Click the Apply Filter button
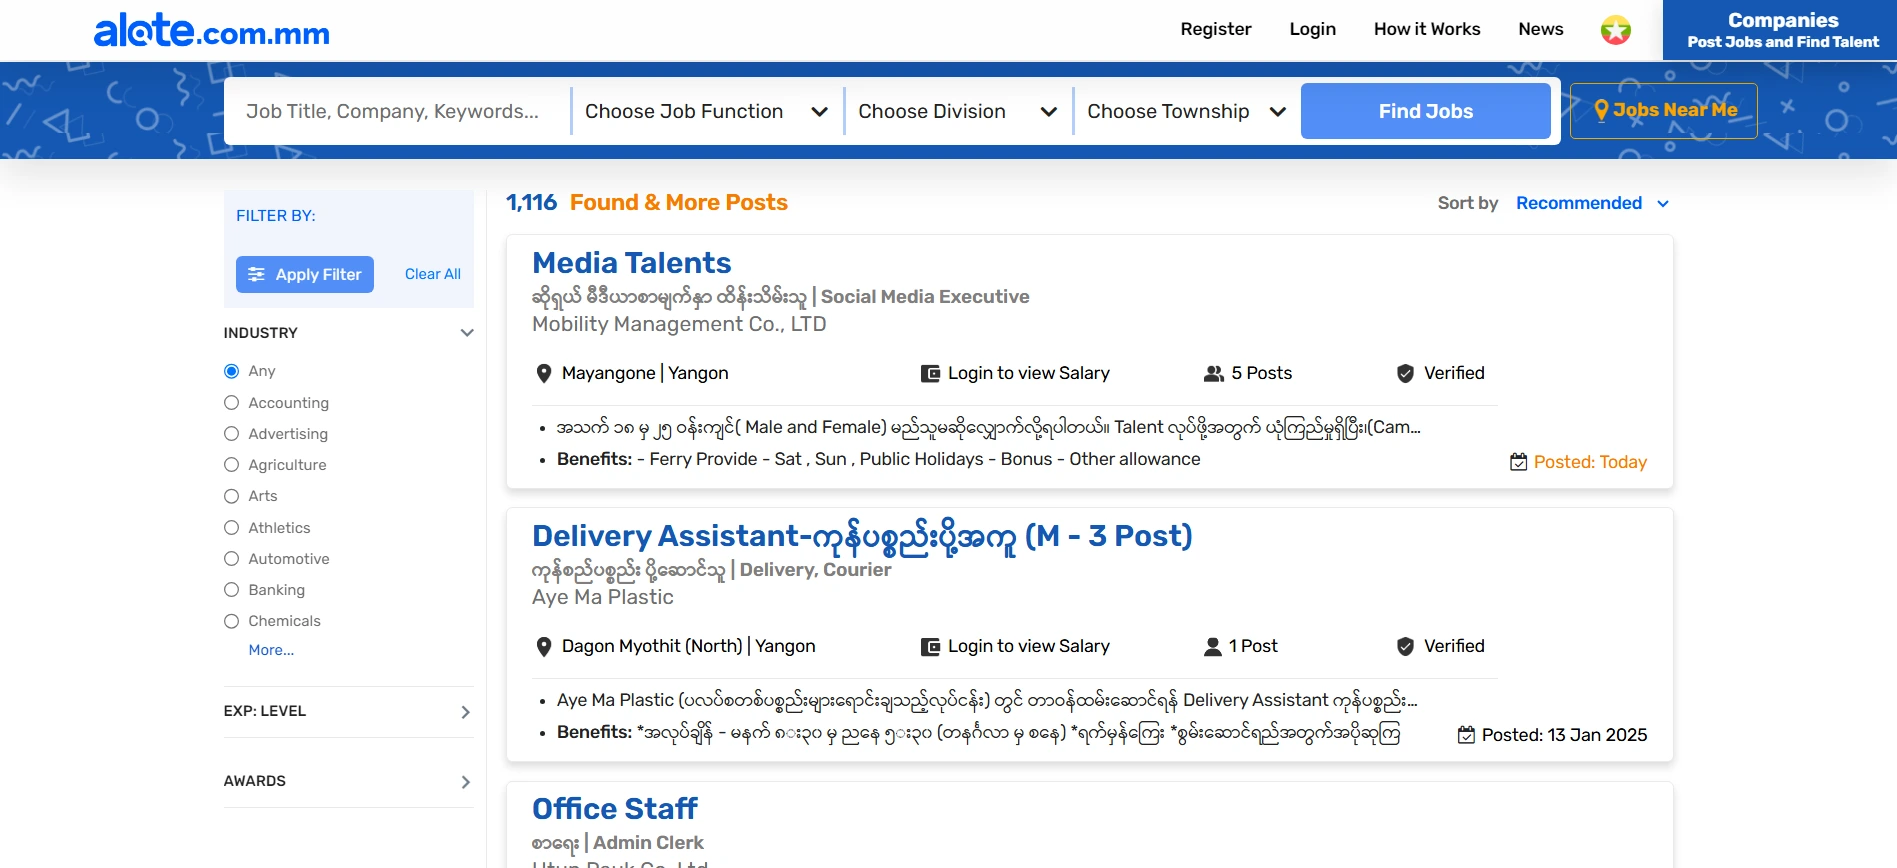The height and width of the screenshot is (868, 1897). point(305,274)
